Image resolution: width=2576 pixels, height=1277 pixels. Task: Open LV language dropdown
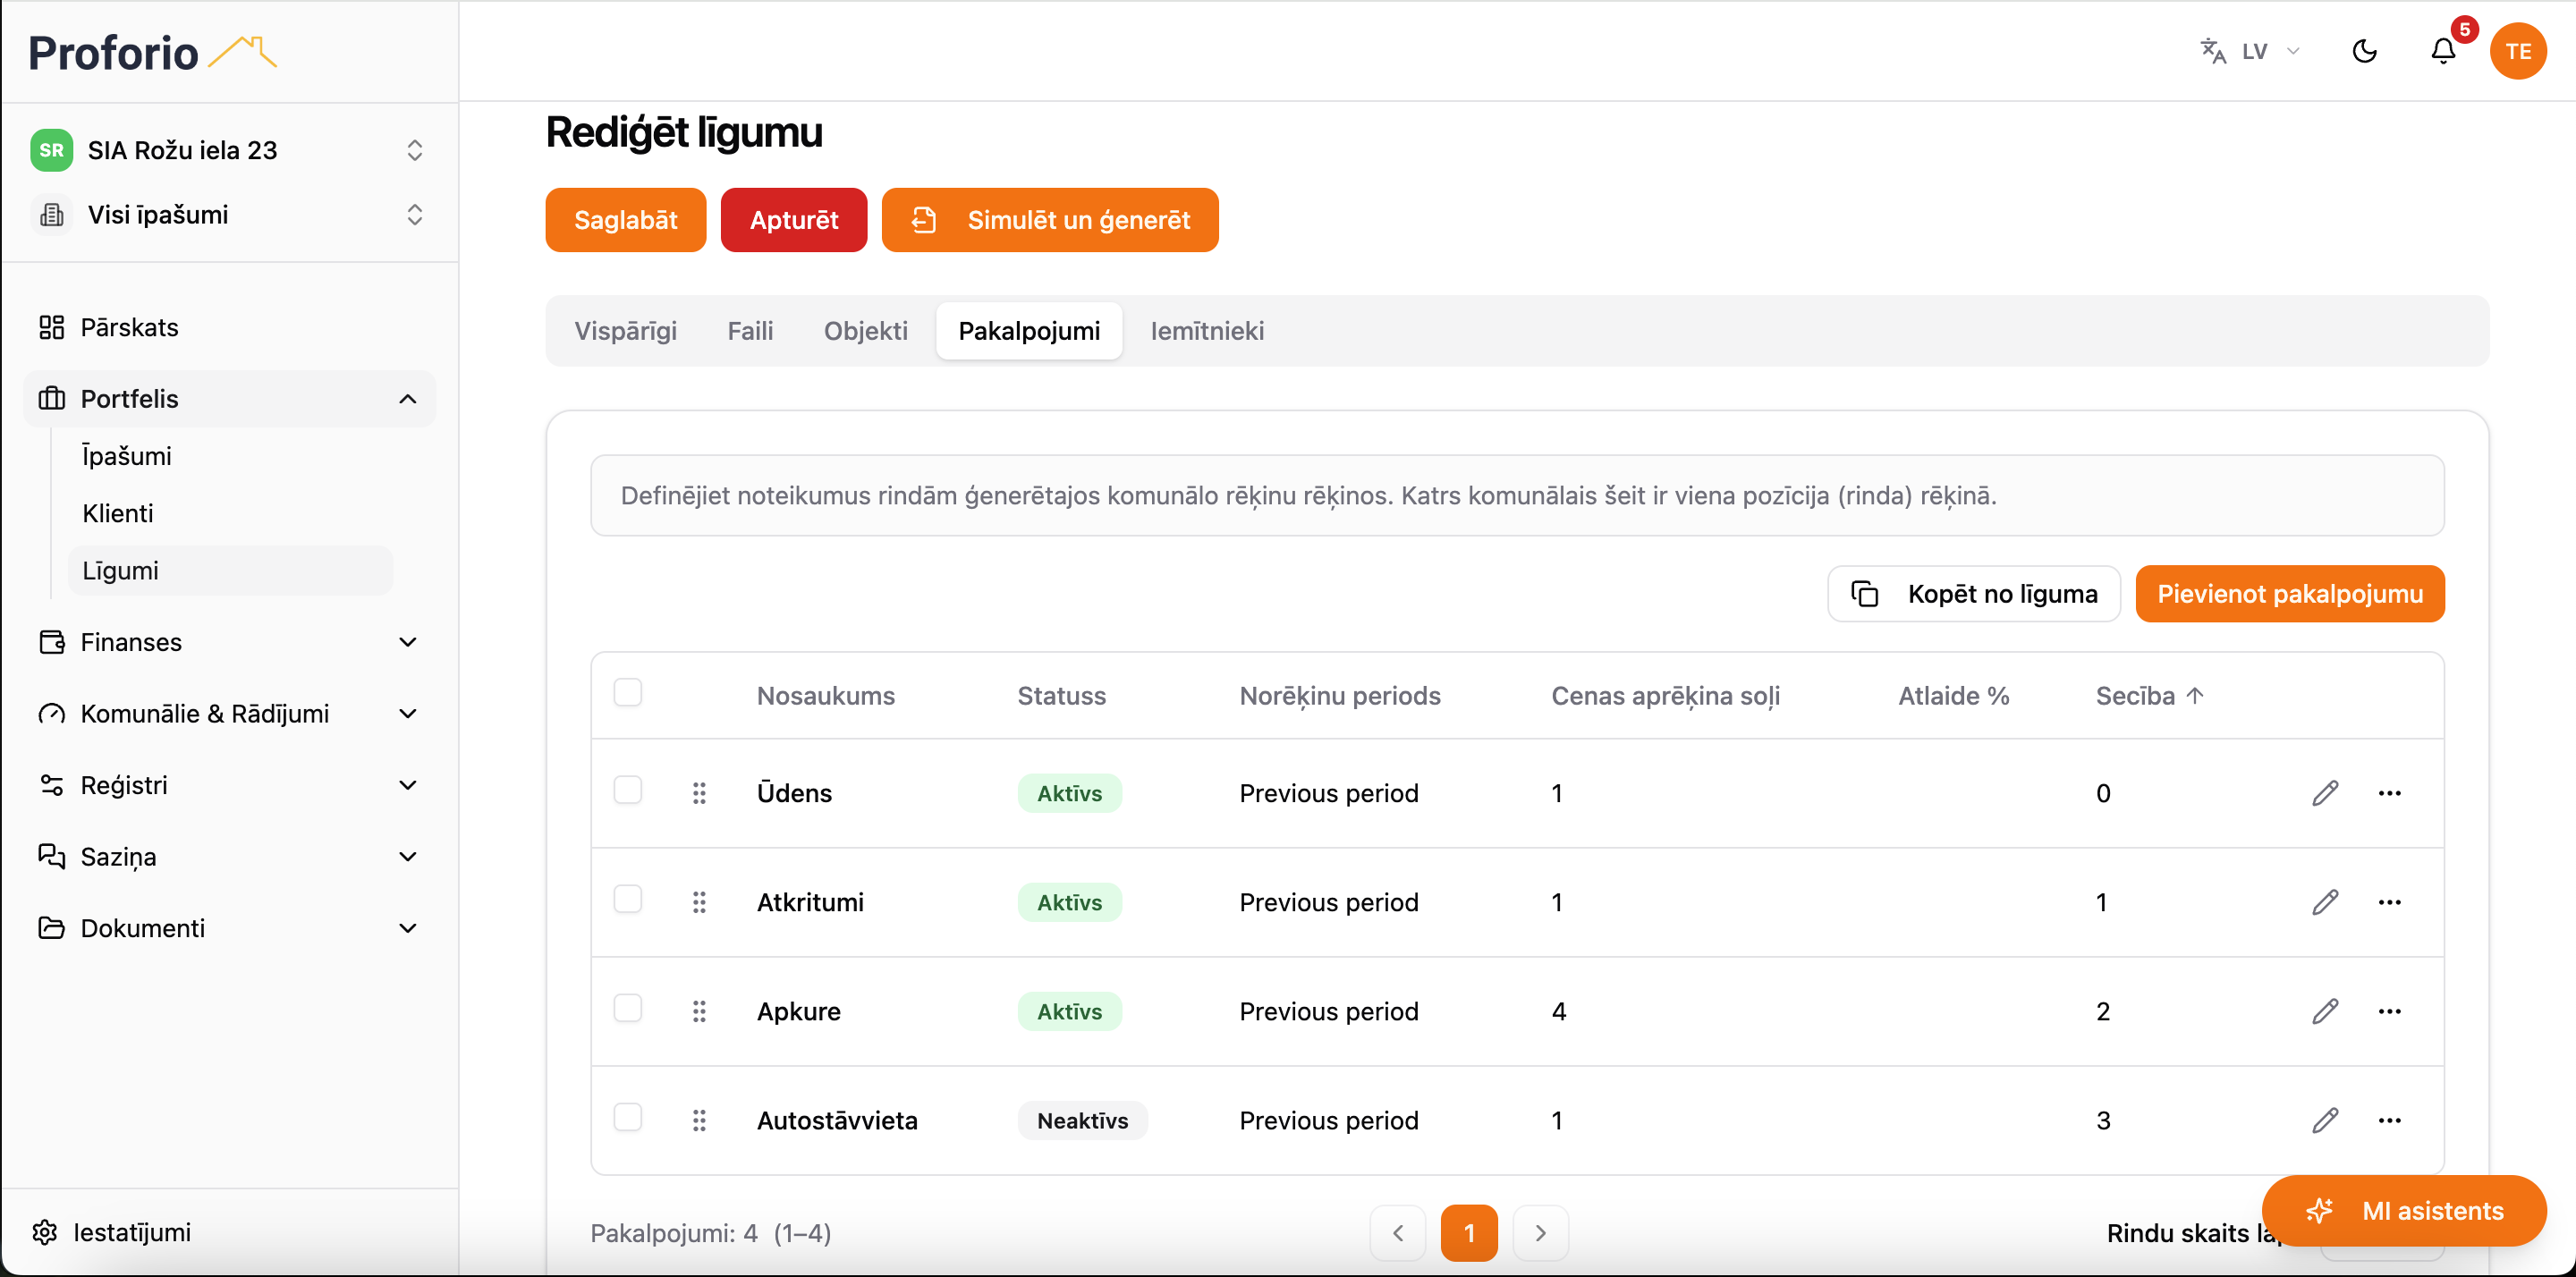pyautogui.click(x=2251, y=51)
